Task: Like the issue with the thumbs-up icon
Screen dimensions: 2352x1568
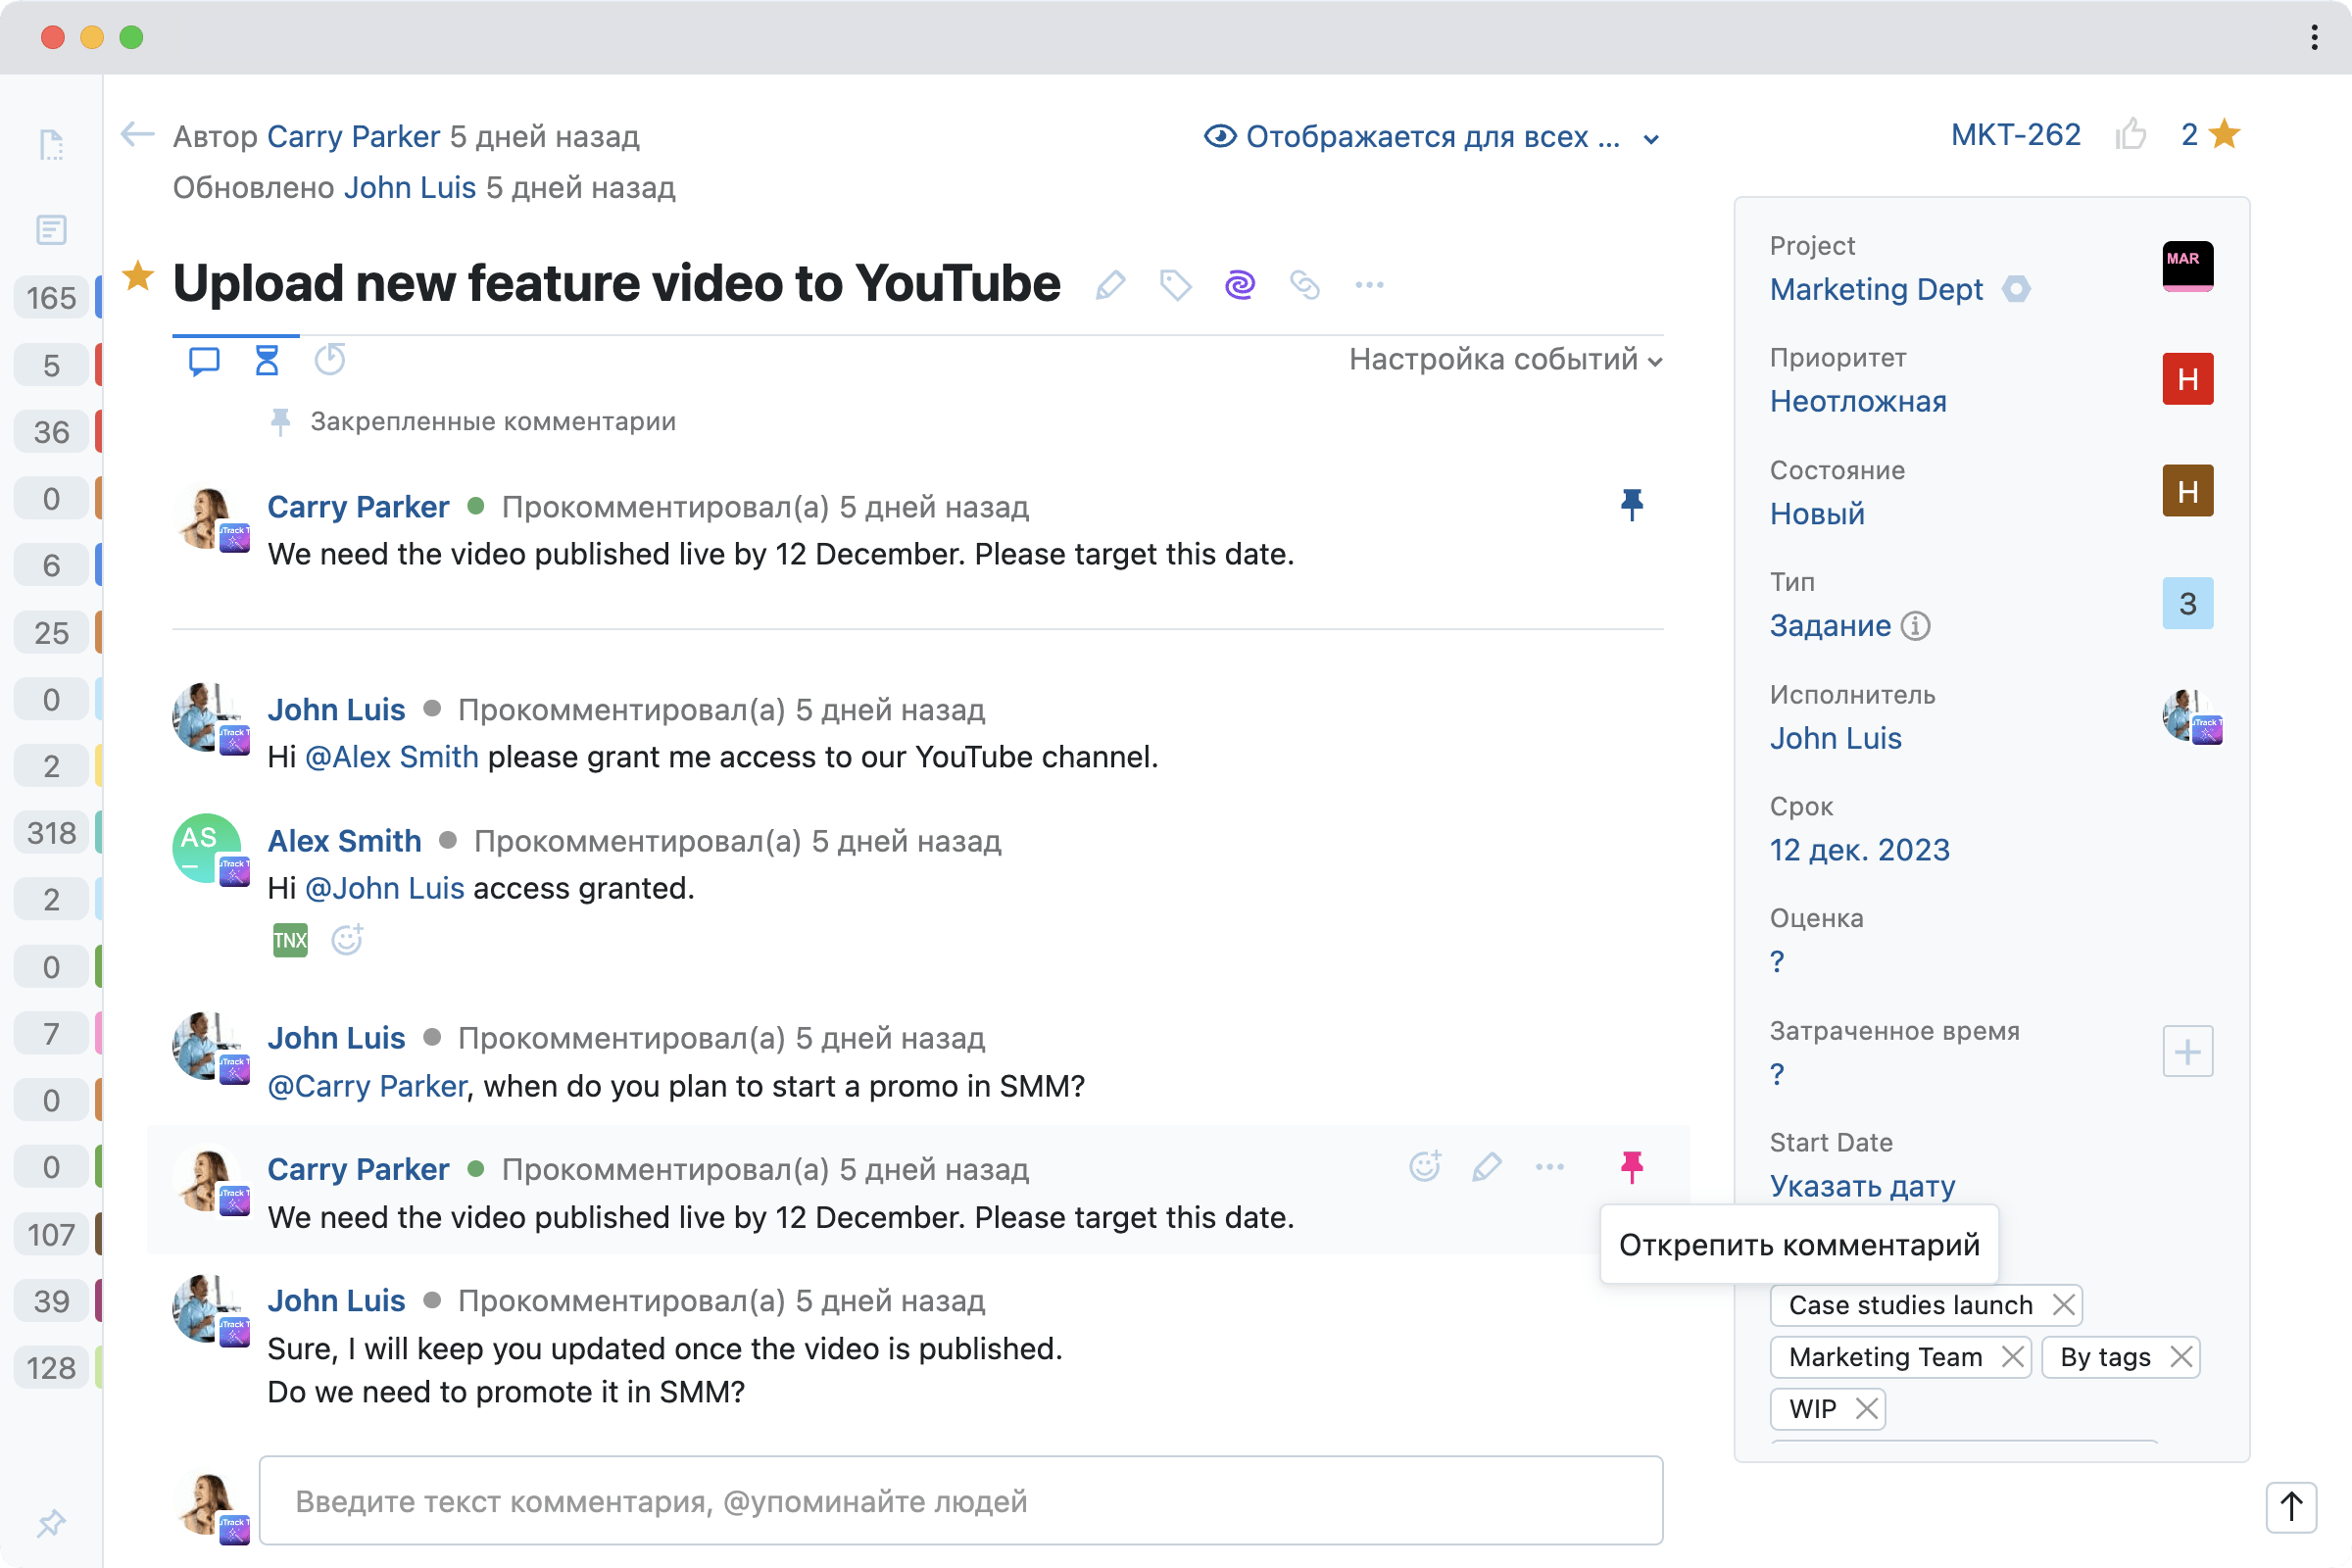Action: [x=2134, y=134]
